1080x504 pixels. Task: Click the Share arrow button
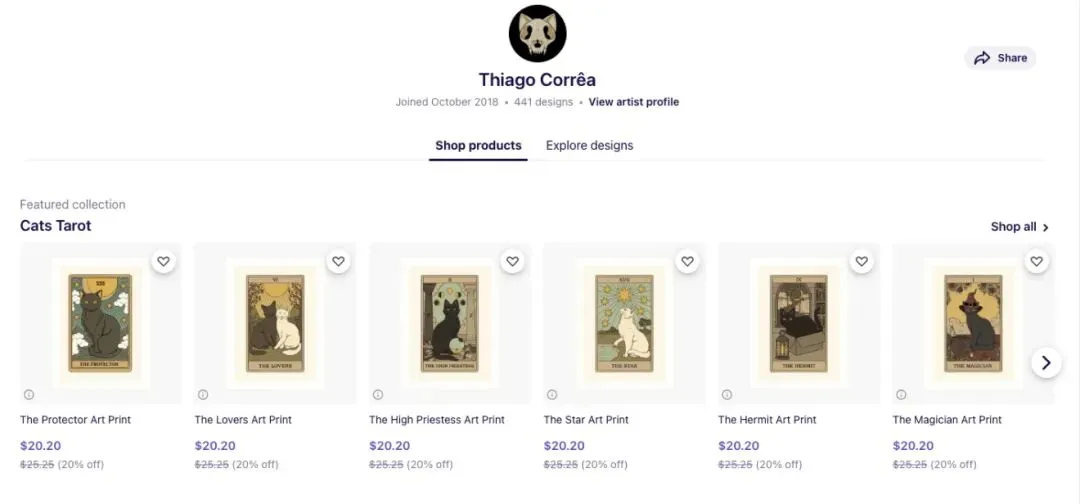coord(1000,58)
